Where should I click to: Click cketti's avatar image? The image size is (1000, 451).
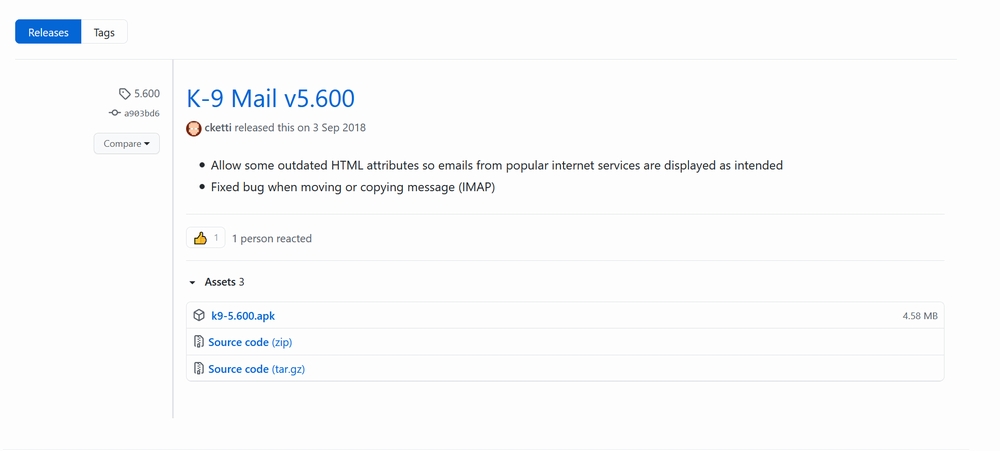tap(194, 128)
